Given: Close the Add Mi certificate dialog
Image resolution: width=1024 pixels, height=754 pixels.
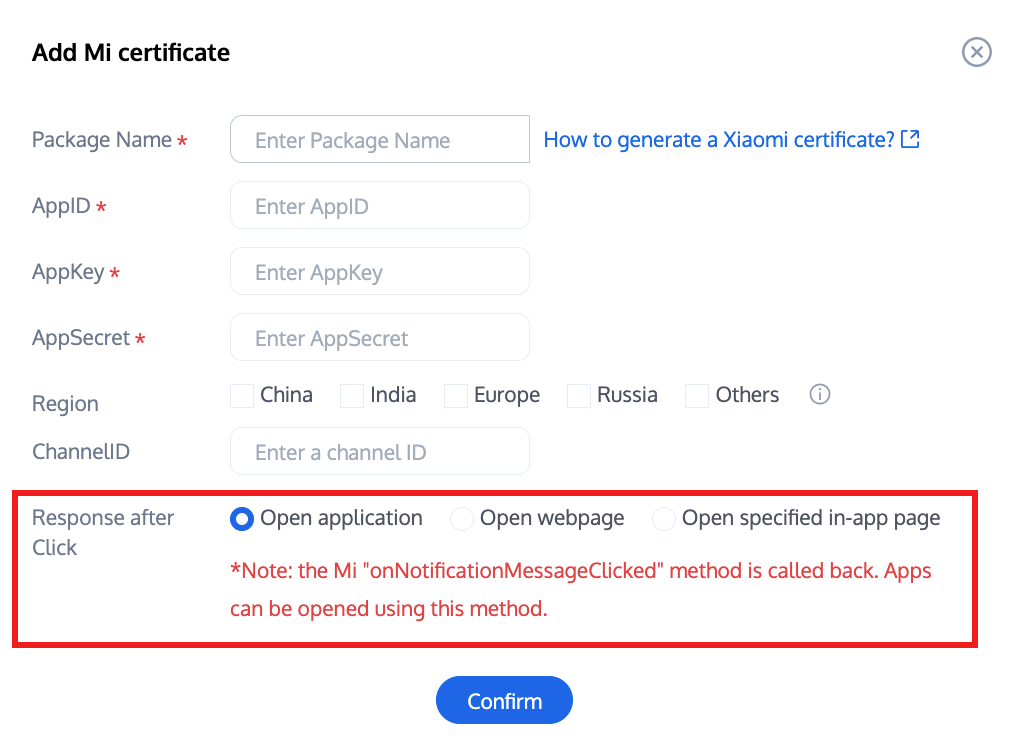Looking at the screenshot, I should click(976, 52).
